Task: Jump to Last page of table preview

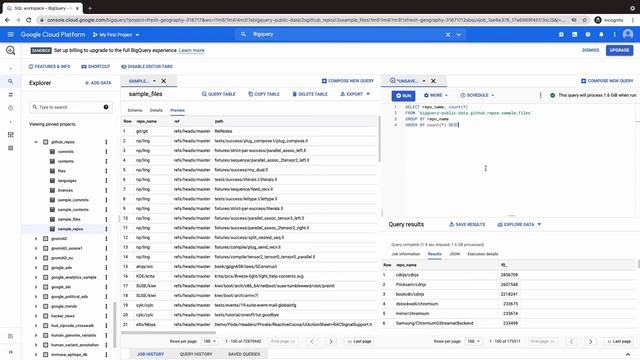Action: click(x=359, y=341)
